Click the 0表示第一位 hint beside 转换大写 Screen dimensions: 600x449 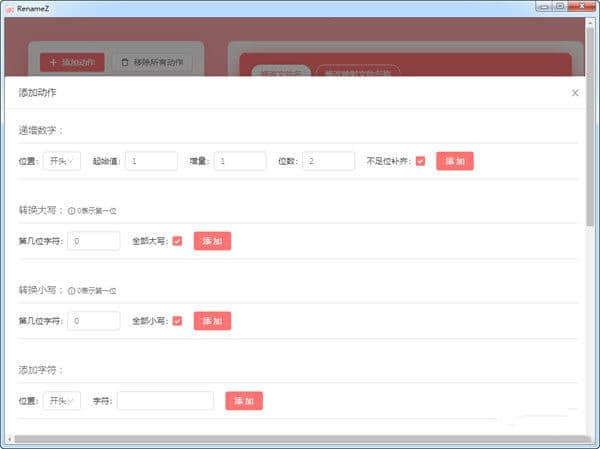tap(97, 211)
